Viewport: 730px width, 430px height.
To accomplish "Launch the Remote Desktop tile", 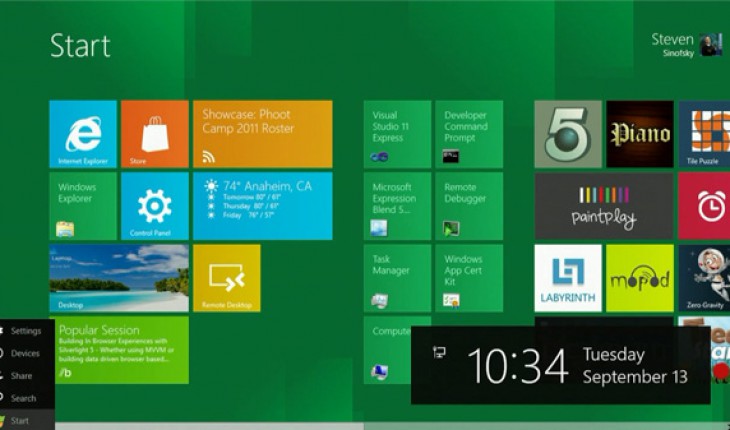I will tap(227, 278).
